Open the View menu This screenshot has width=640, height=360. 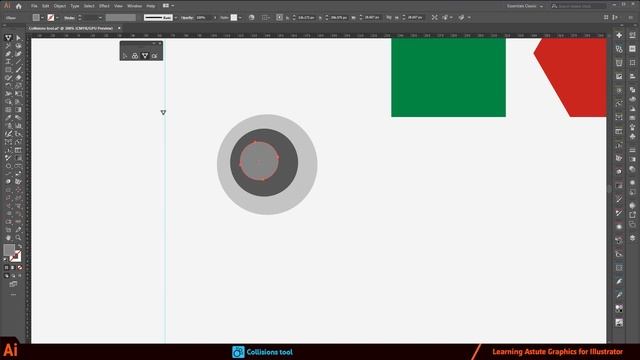point(118,6)
